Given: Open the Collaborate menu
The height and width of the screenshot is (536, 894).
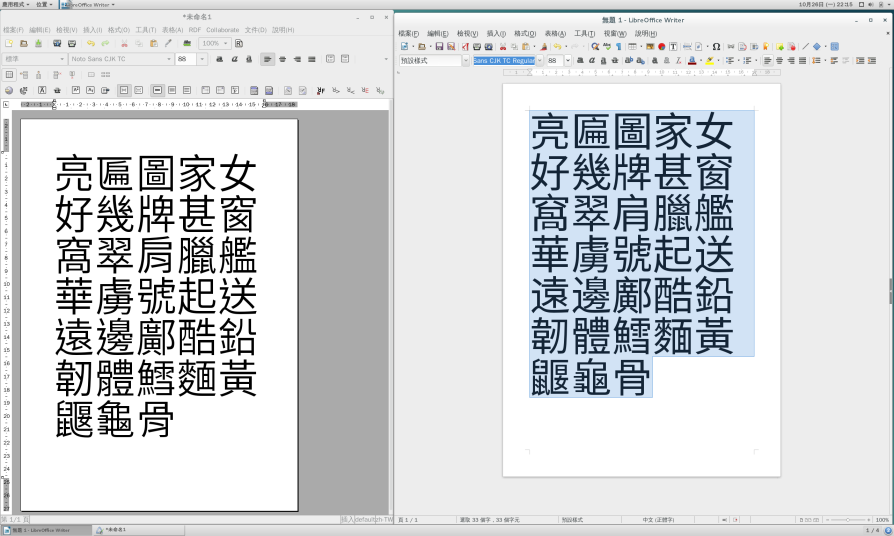Looking at the screenshot, I should pyautogui.click(x=223, y=30).
